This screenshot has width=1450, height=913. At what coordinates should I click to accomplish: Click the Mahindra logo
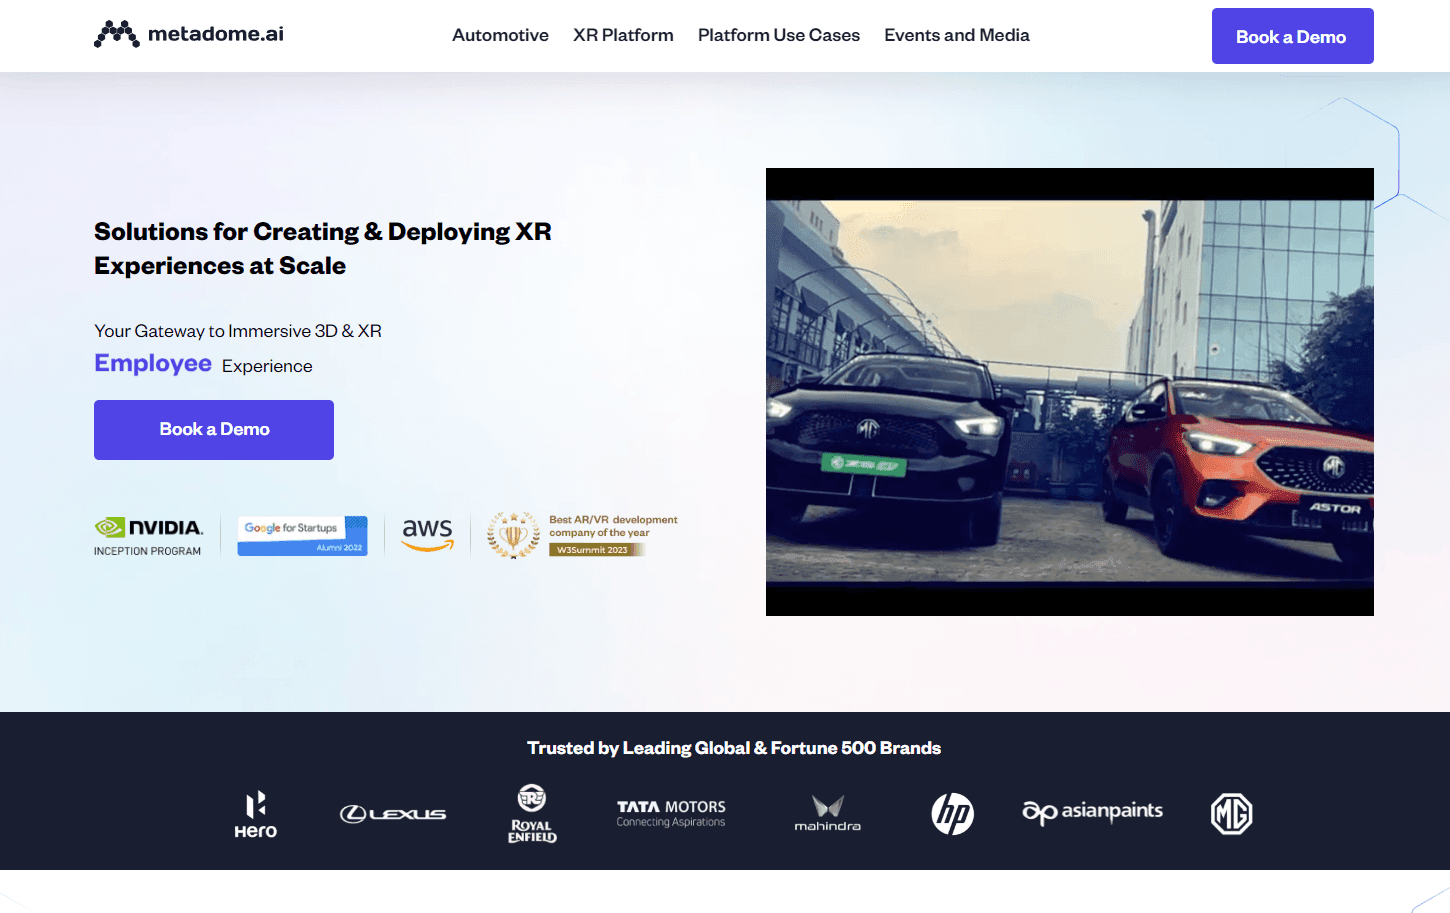click(x=828, y=814)
